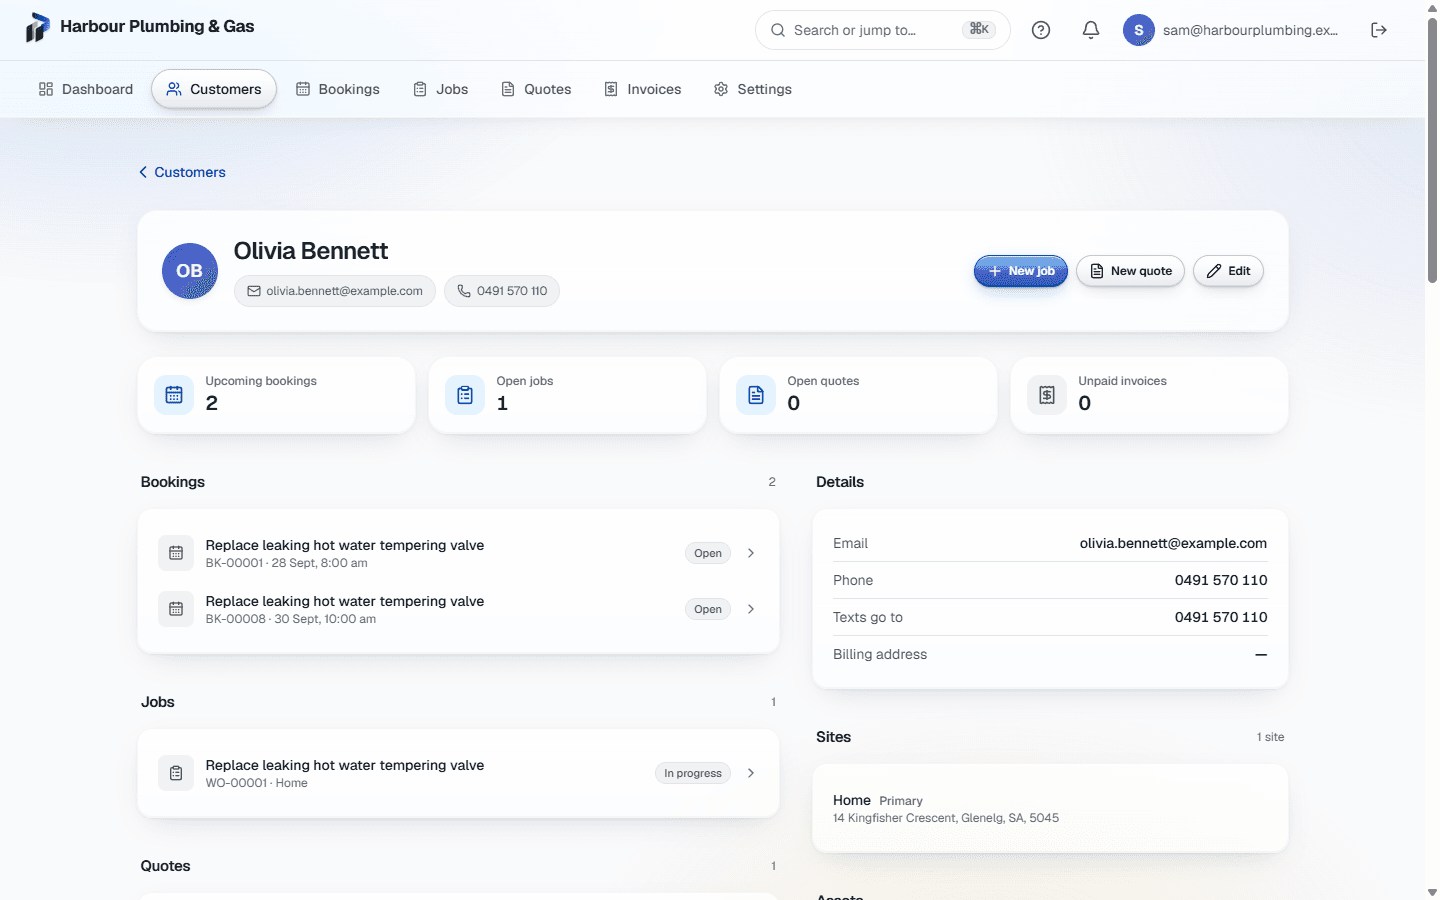
Task: Click the Open quotes document icon
Action: click(756, 395)
